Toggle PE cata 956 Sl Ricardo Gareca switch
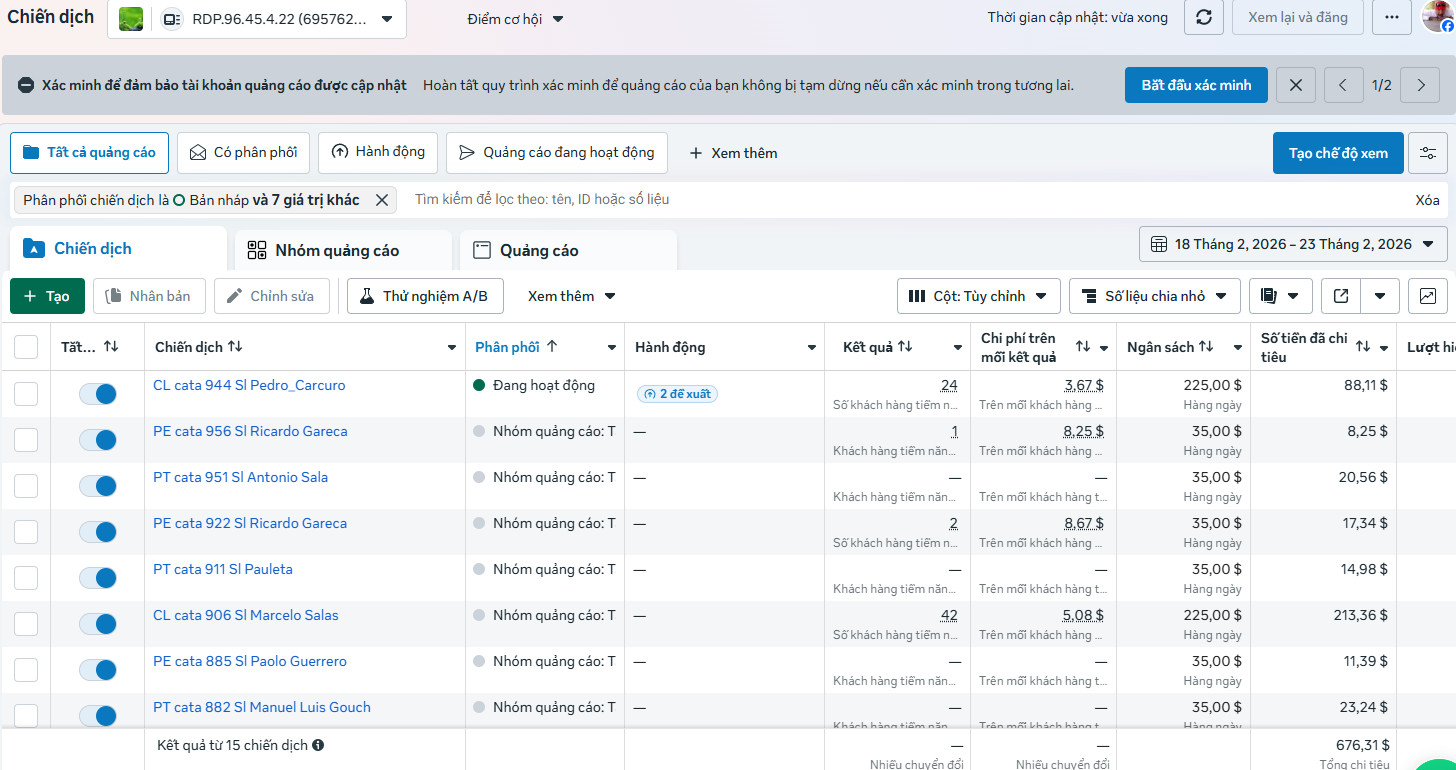The height and width of the screenshot is (770, 1456). (x=98, y=440)
